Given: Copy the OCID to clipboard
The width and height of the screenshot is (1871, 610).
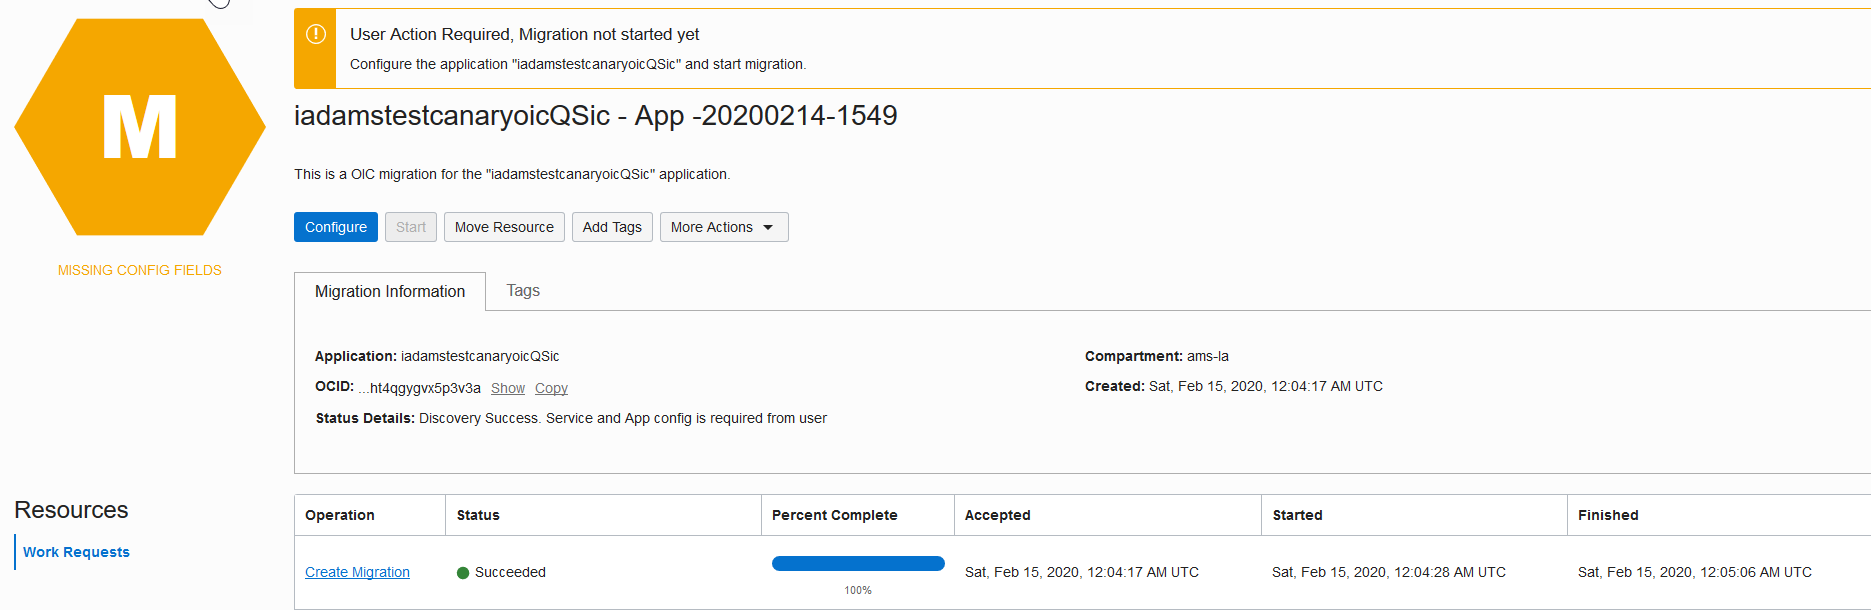Looking at the screenshot, I should point(551,388).
